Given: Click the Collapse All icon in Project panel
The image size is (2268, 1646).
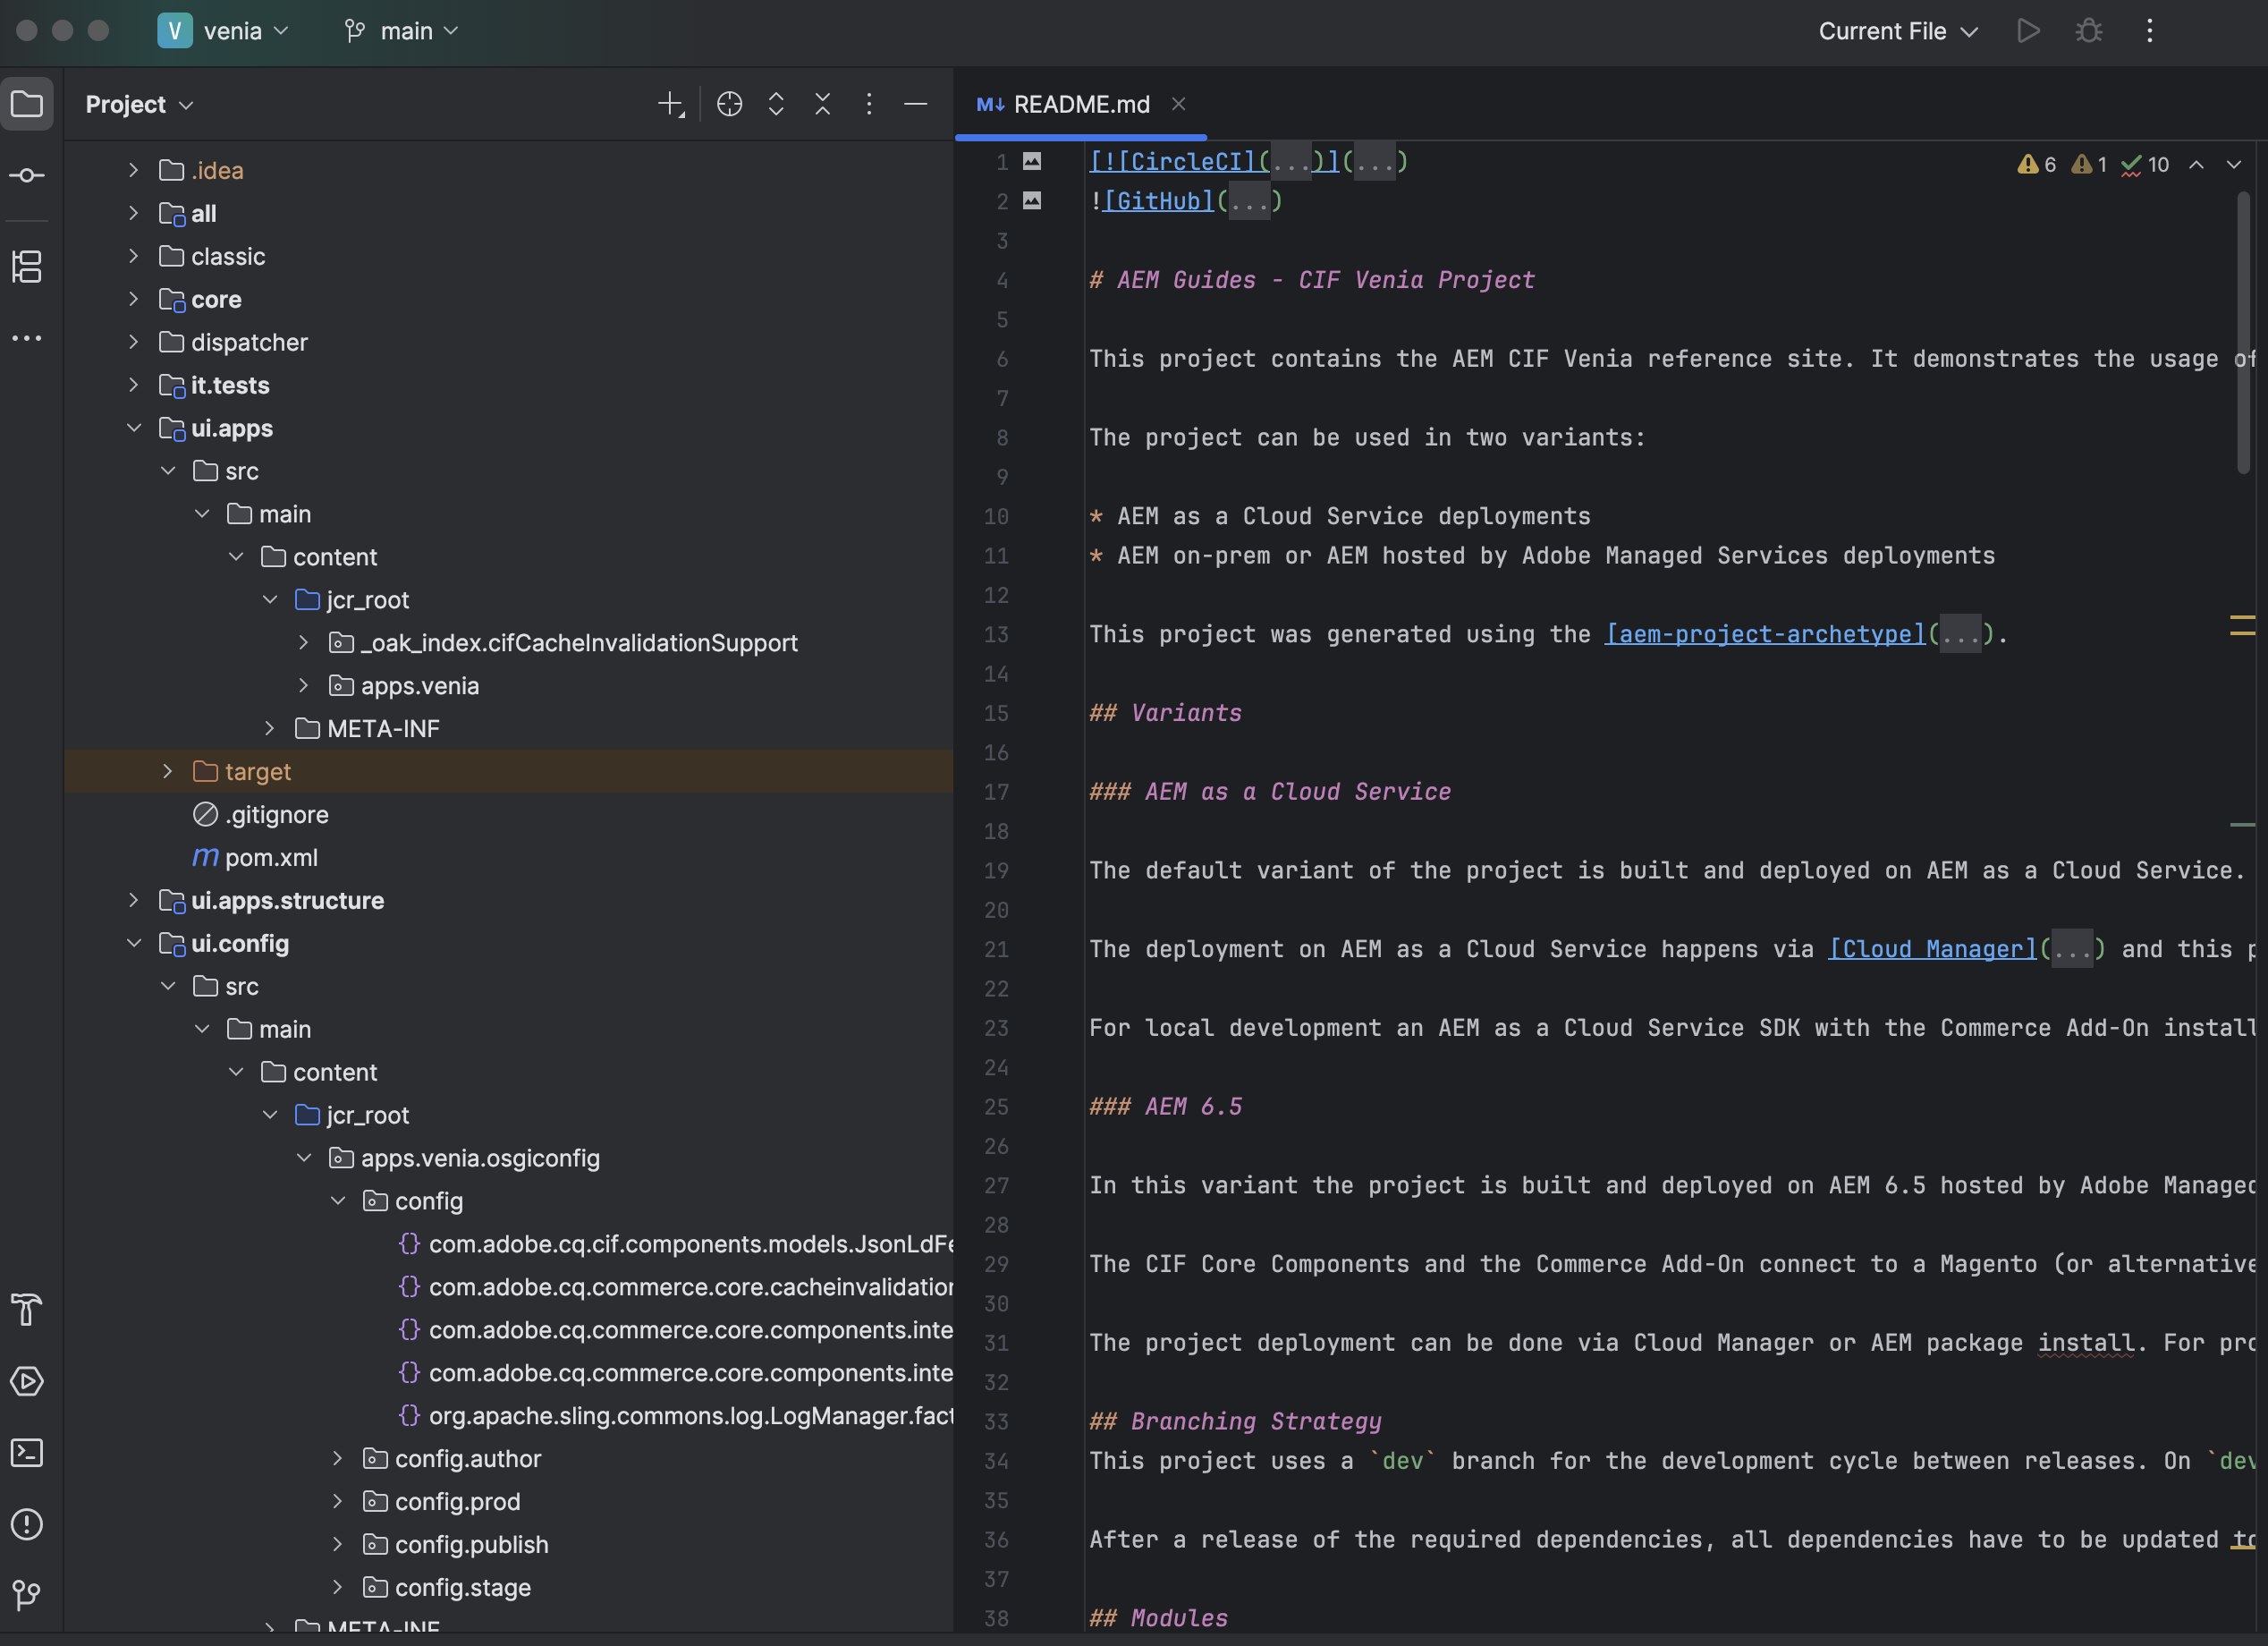Looking at the screenshot, I should (822, 104).
